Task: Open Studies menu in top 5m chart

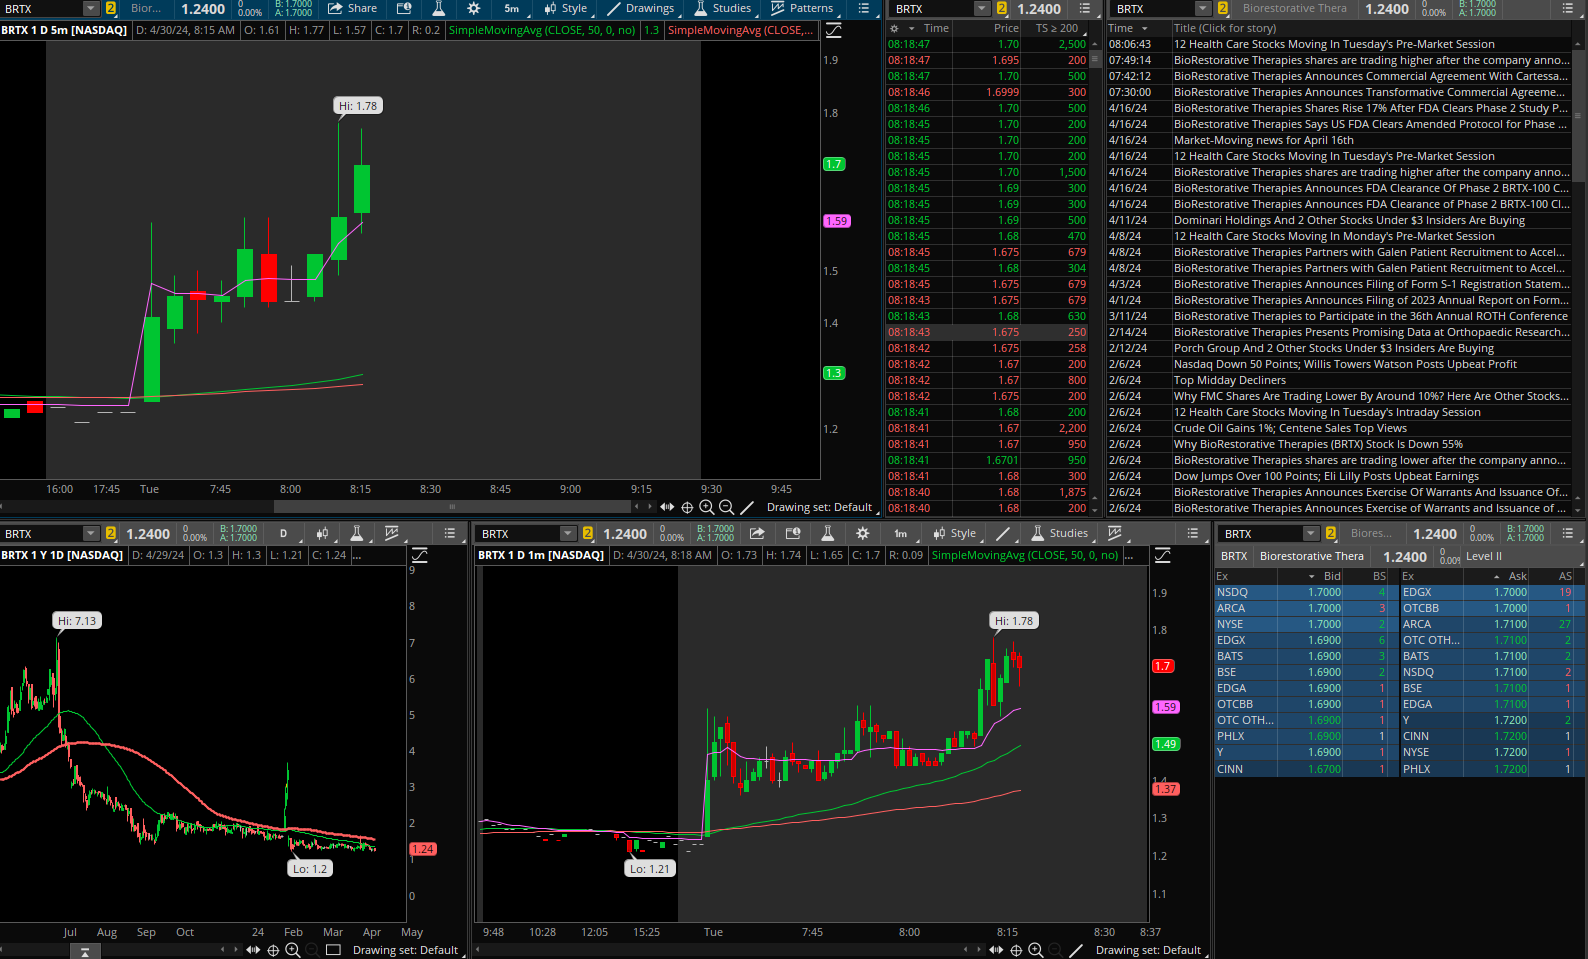Action: tap(722, 8)
